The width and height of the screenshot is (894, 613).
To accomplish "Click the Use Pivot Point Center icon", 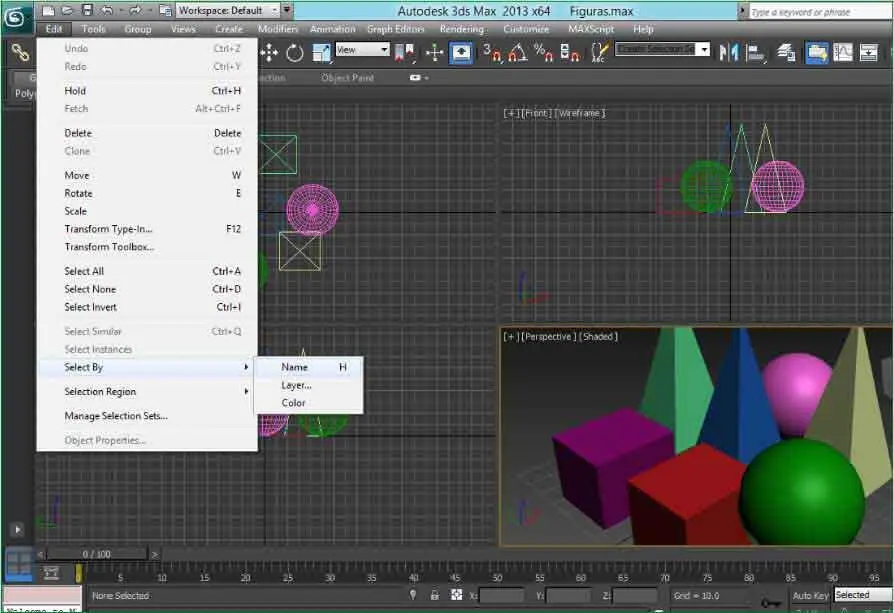I will click(404, 53).
